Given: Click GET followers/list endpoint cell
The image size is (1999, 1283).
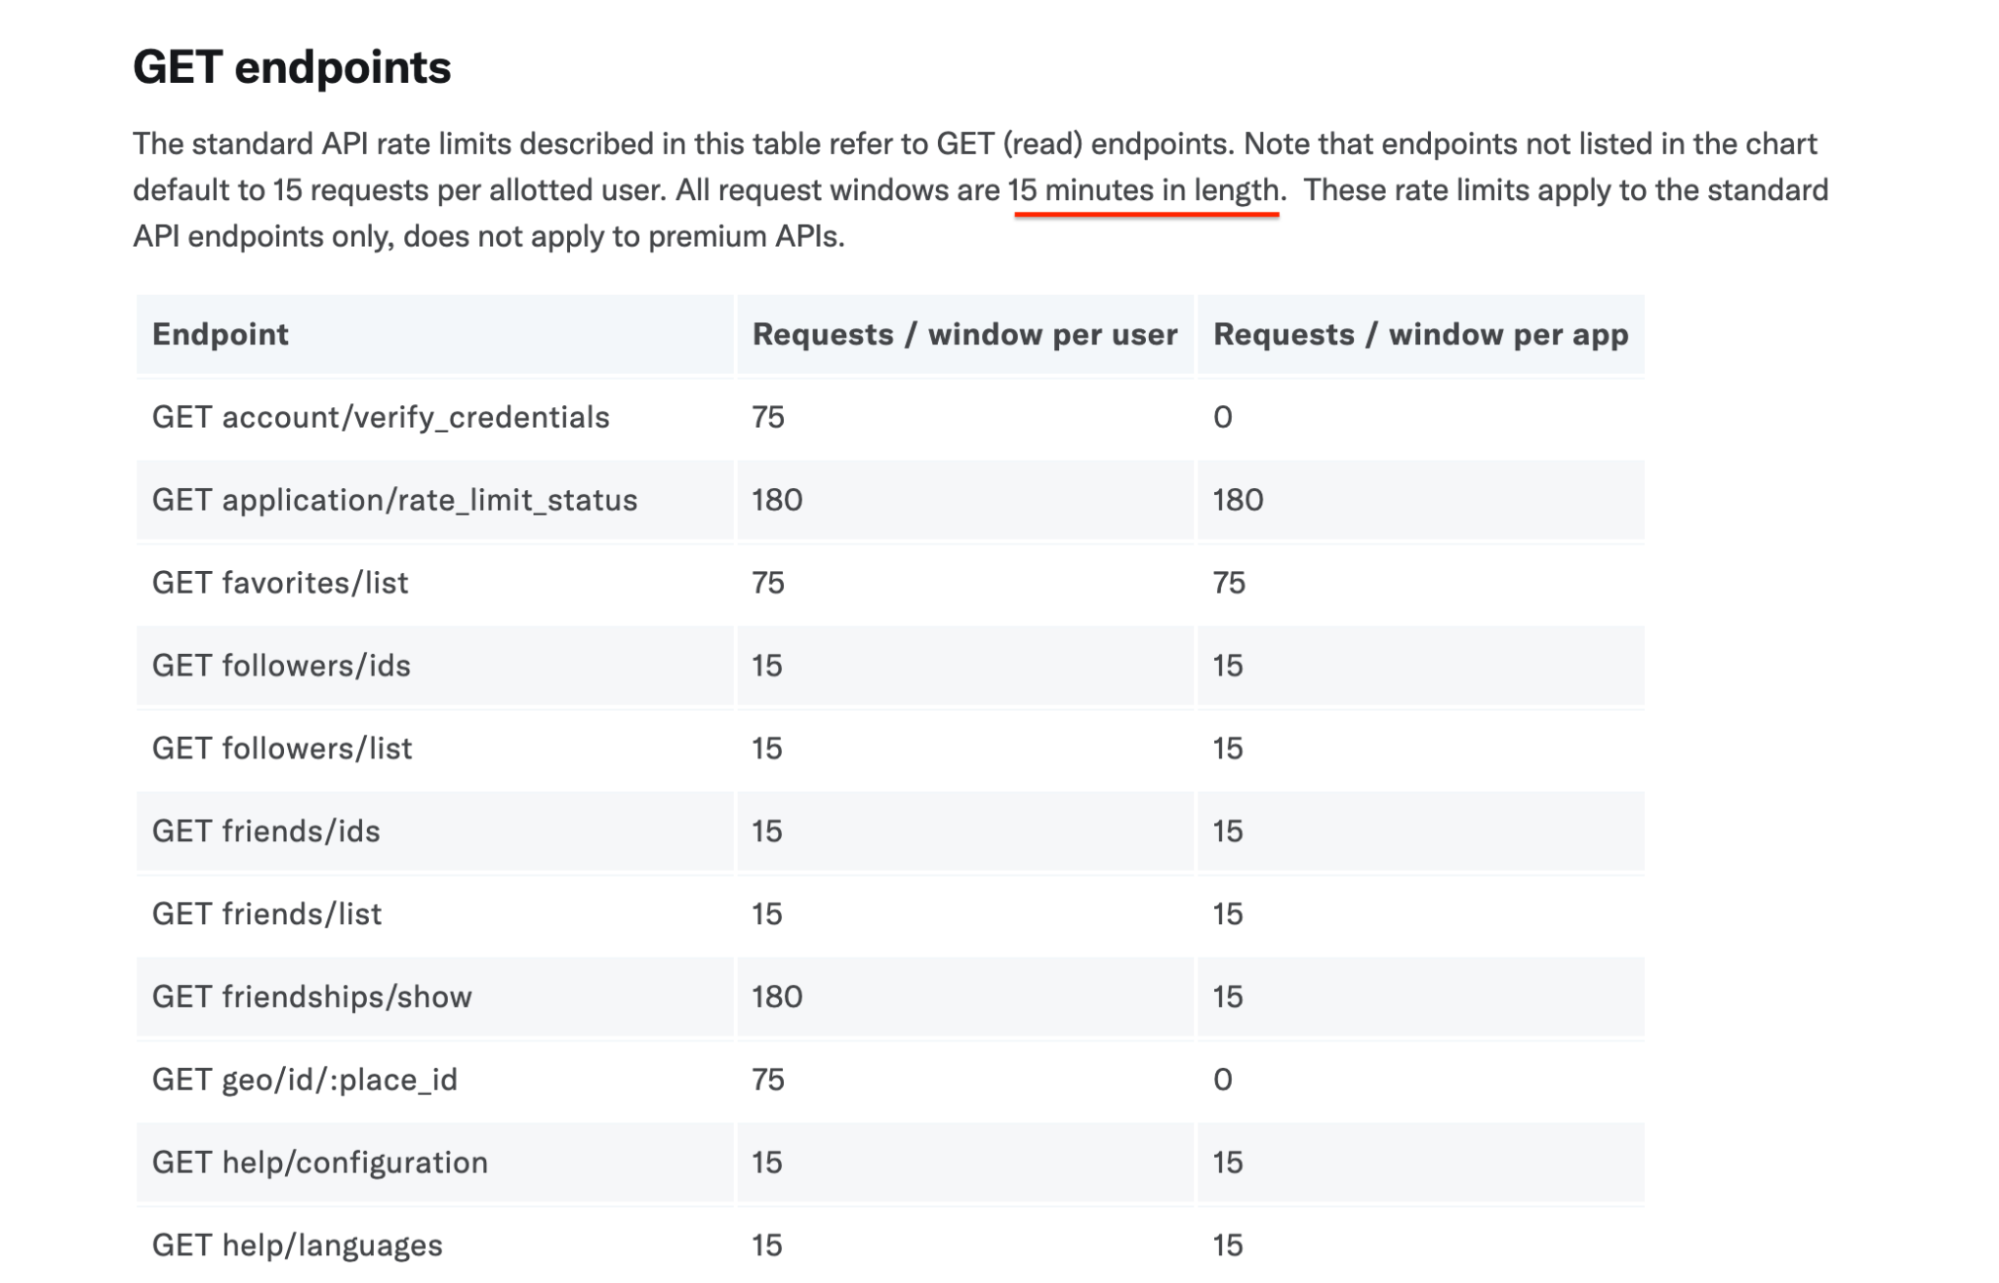Looking at the screenshot, I should tap(282, 749).
